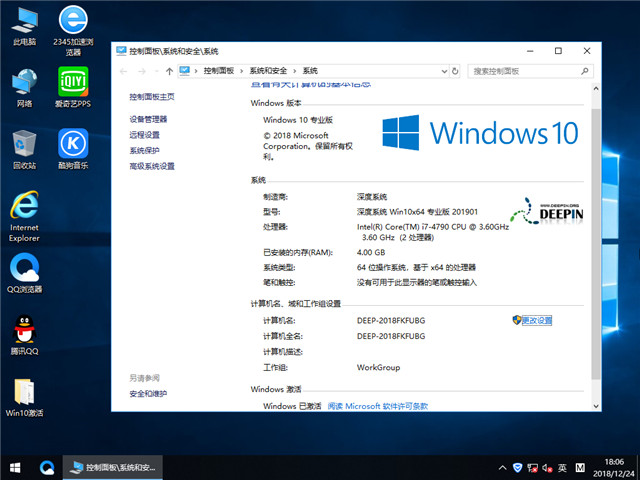640x480 pixels.
Task: Open the 系统保护 link
Action: point(144,150)
